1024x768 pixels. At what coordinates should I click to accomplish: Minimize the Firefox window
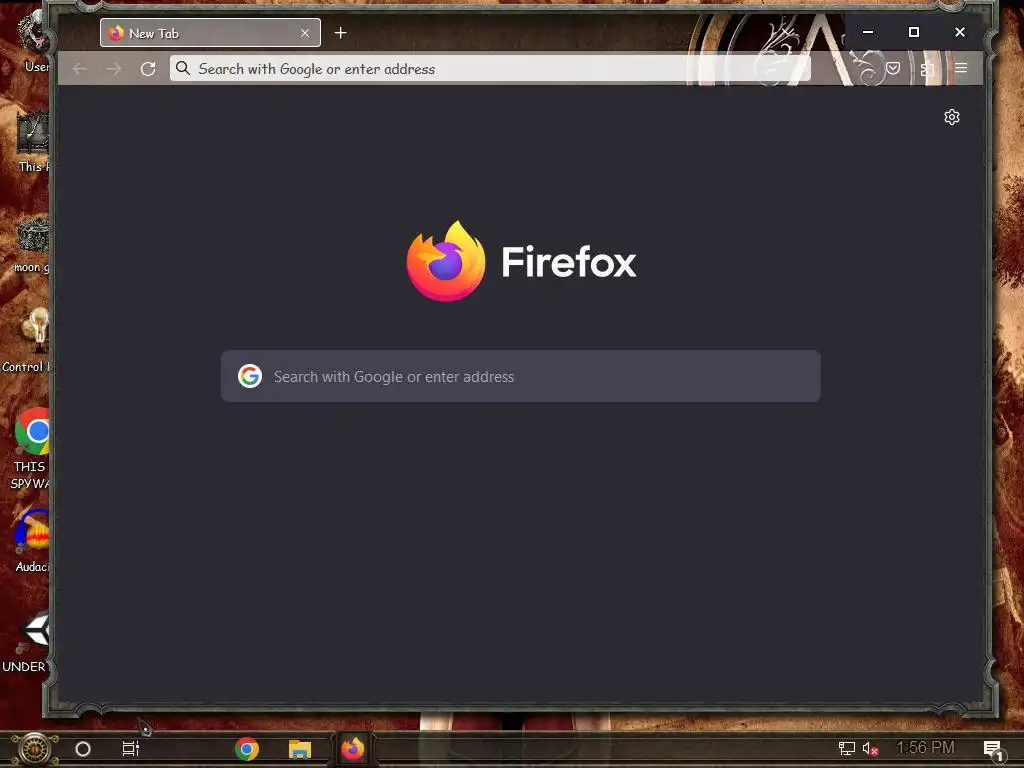(868, 32)
